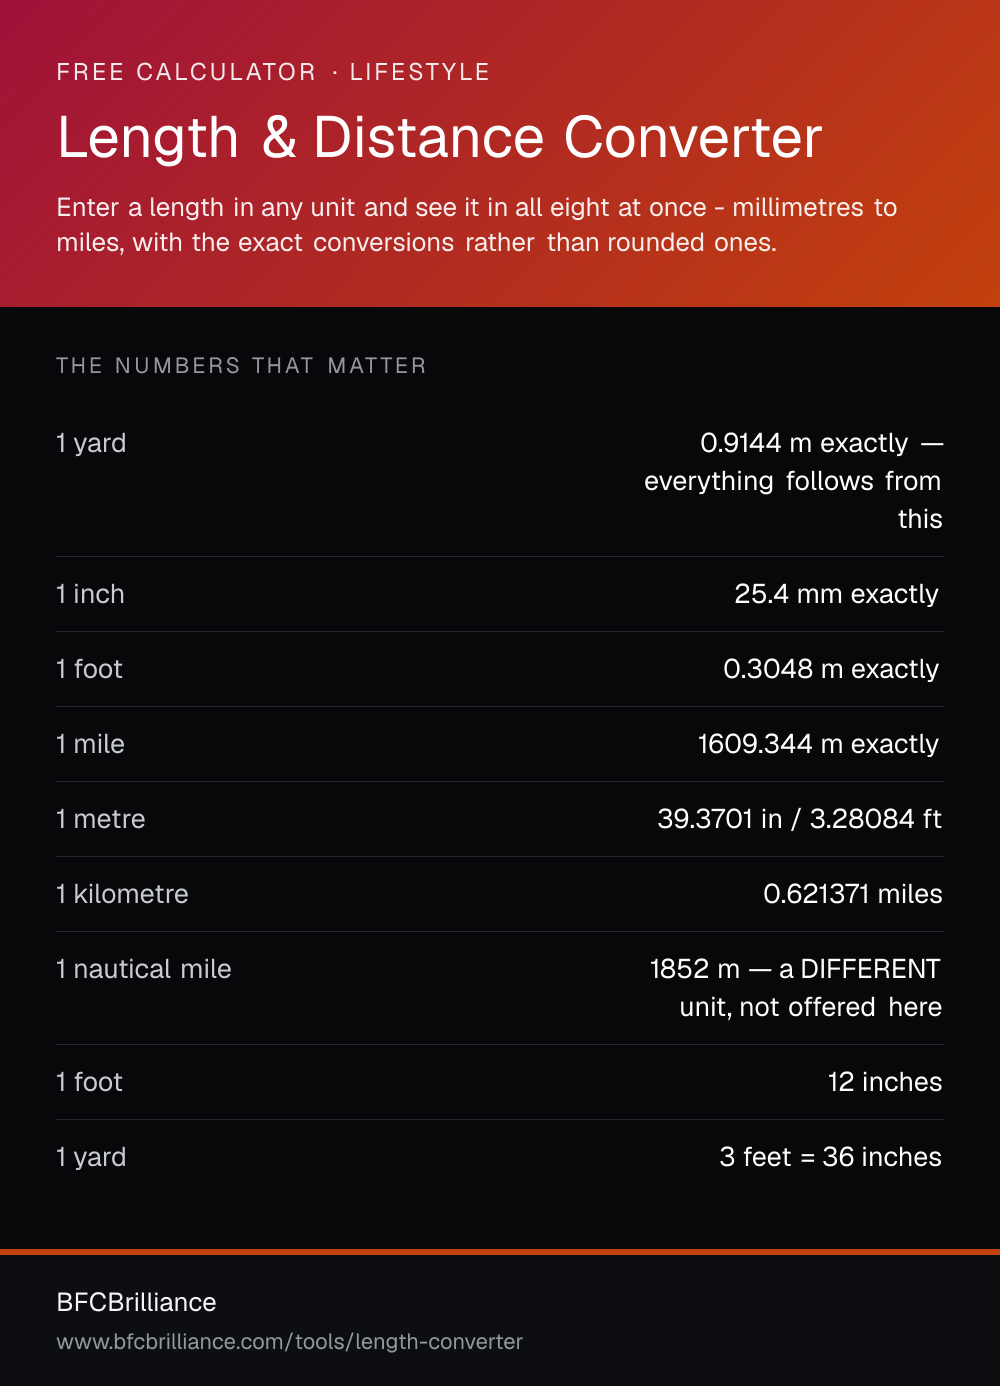
Task: Select the 1 kilometre row label
Action: pyautogui.click(x=122, y=894)
